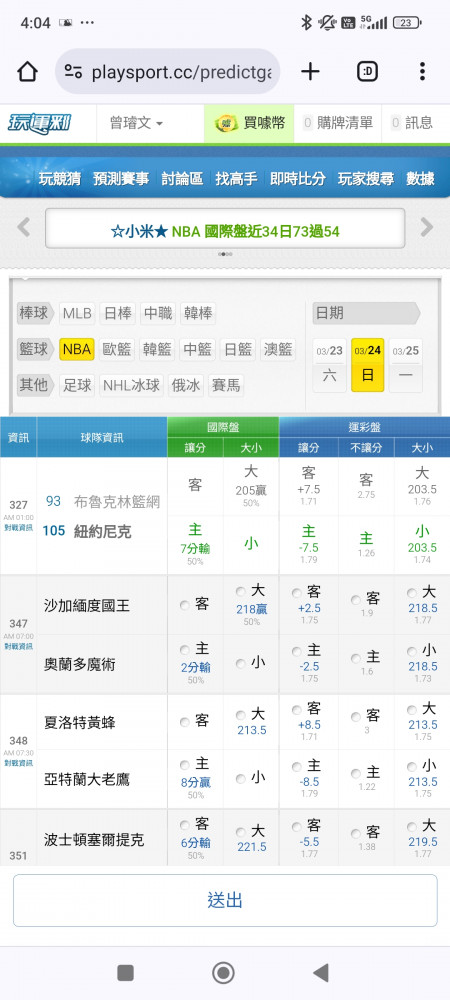Select 國際盤 大 218 for 沙加緬度國王
This screenshot has width=450, height=1000.
(x=240, y=591)
